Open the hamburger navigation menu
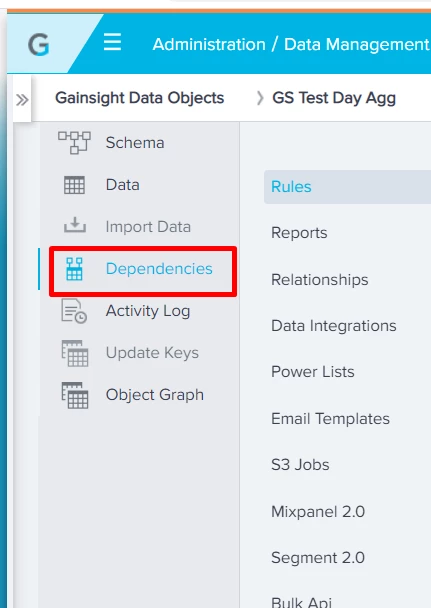The width and height of the screenshot is (431, 608). [112, 42]
